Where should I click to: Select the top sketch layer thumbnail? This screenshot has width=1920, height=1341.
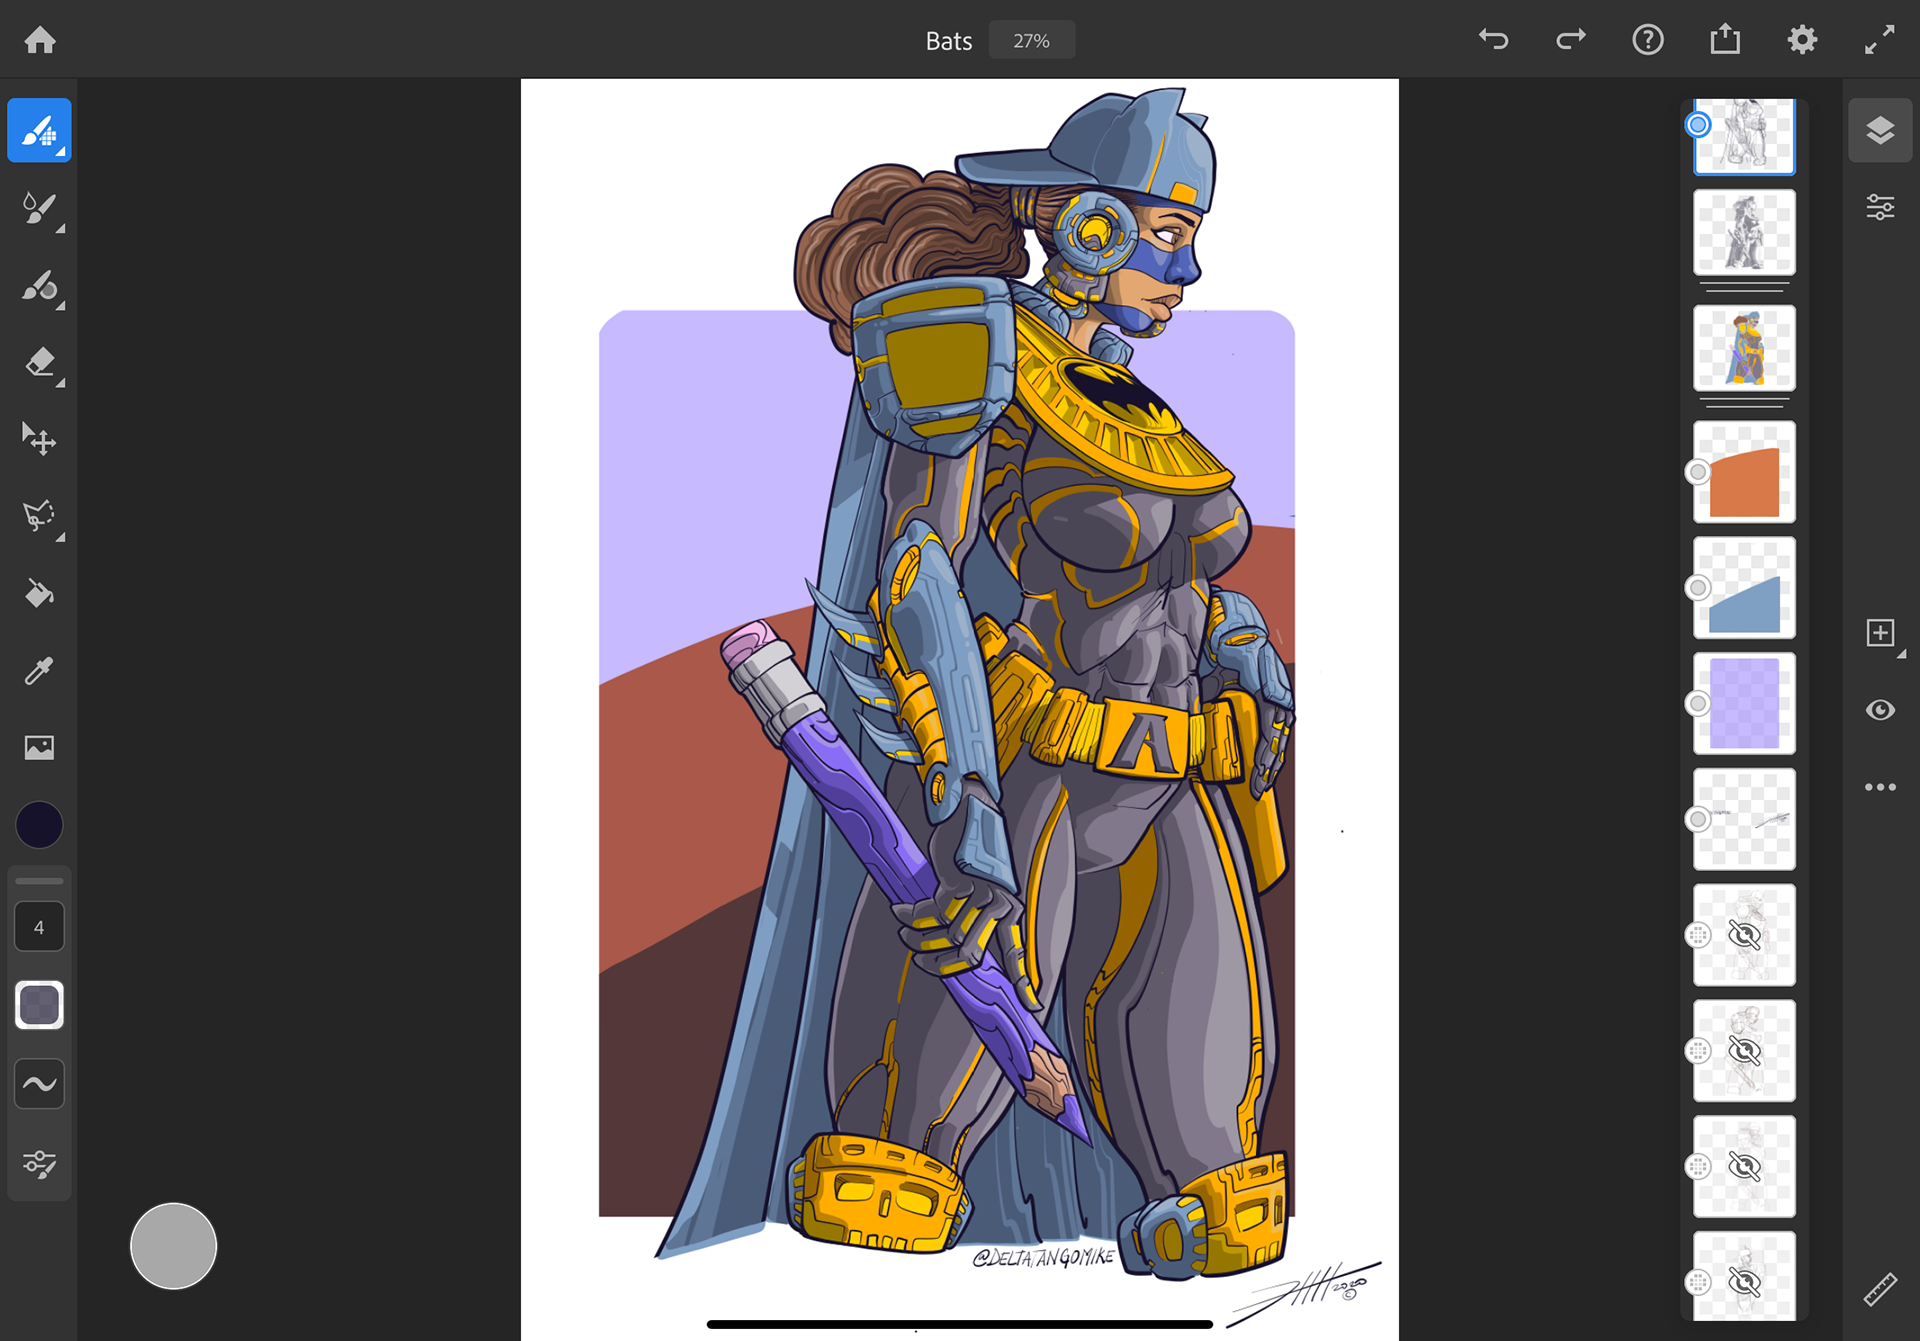[x=1744, y=135]
